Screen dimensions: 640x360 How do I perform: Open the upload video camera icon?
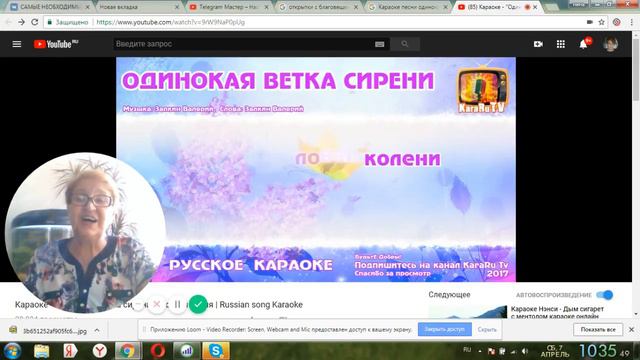coord(538,44)
